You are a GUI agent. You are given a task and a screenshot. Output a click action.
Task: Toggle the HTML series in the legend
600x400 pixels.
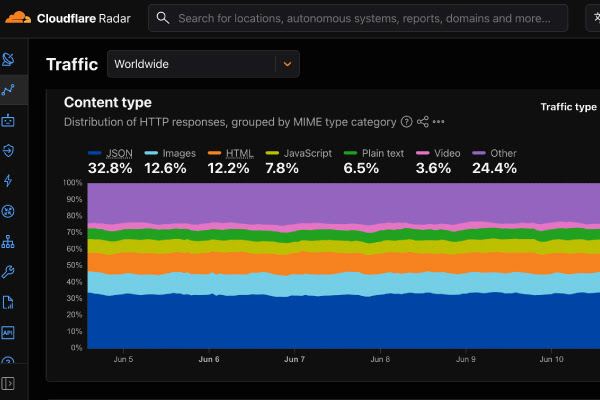[x=231, y=153]
